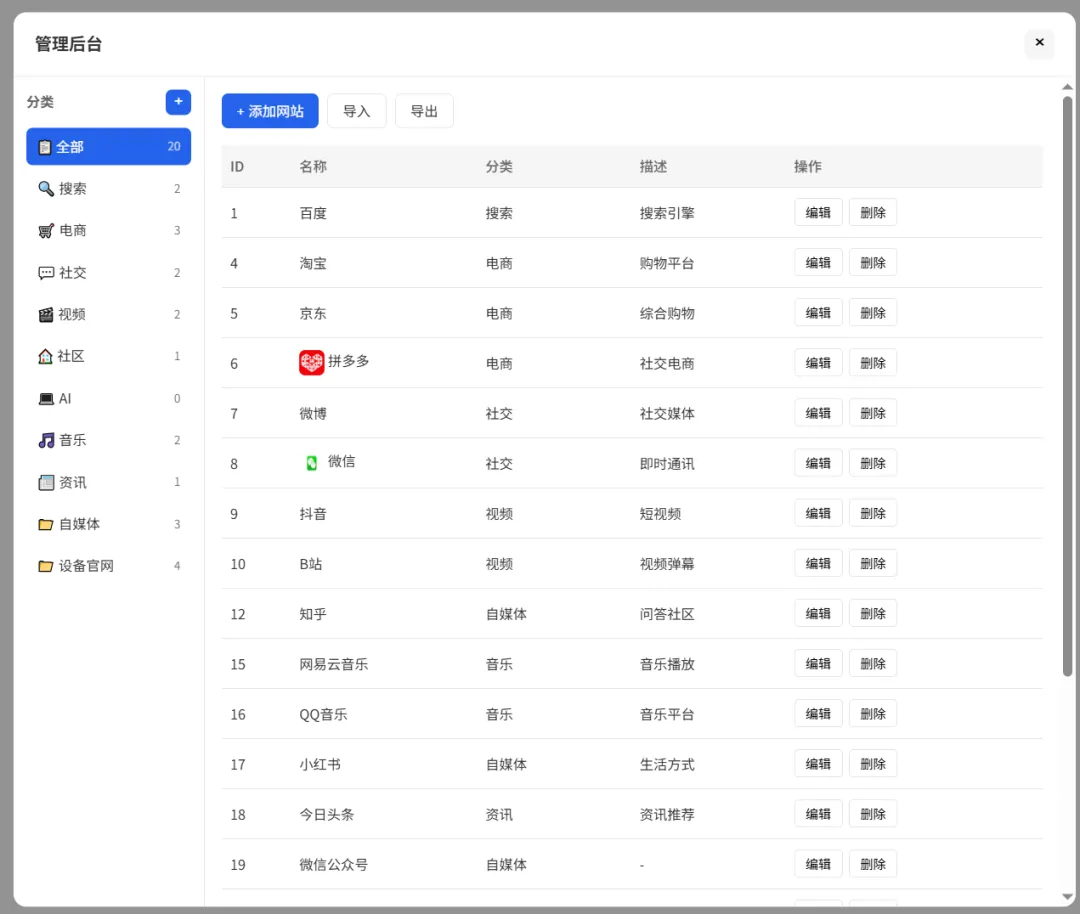Click the 视频弹幕 description cell
This screenshot has height=914, width=1080.
tap(667, 564)
